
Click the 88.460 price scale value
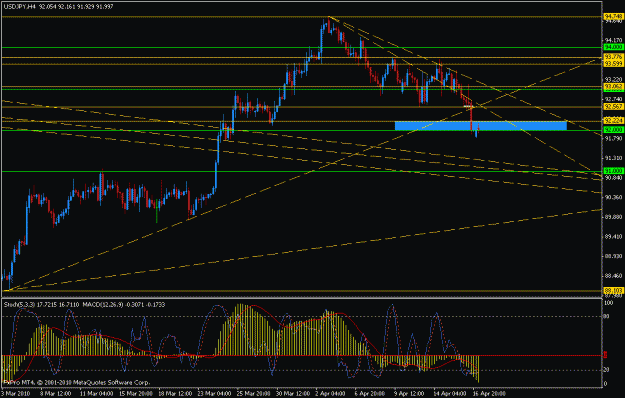click(x=613, y=276)
